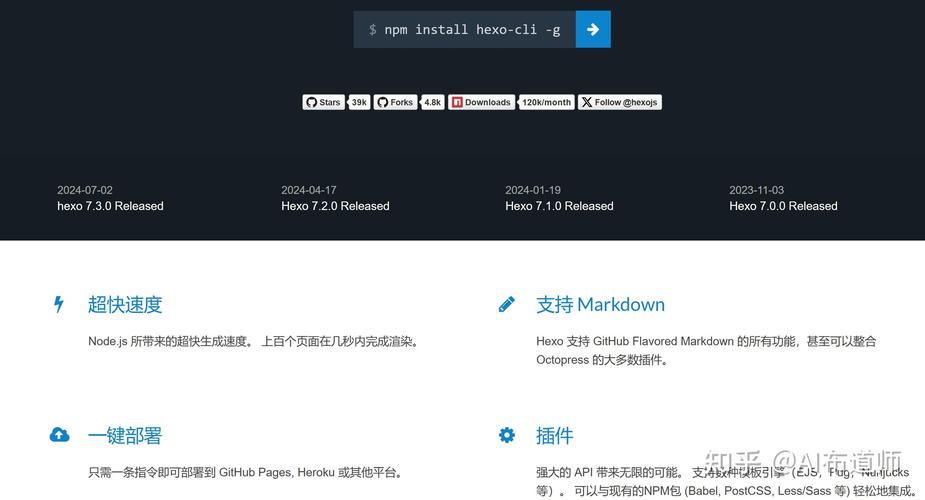Open the GitHub Forks badge
Screen dimensions: 925x500
coord(395,102)
